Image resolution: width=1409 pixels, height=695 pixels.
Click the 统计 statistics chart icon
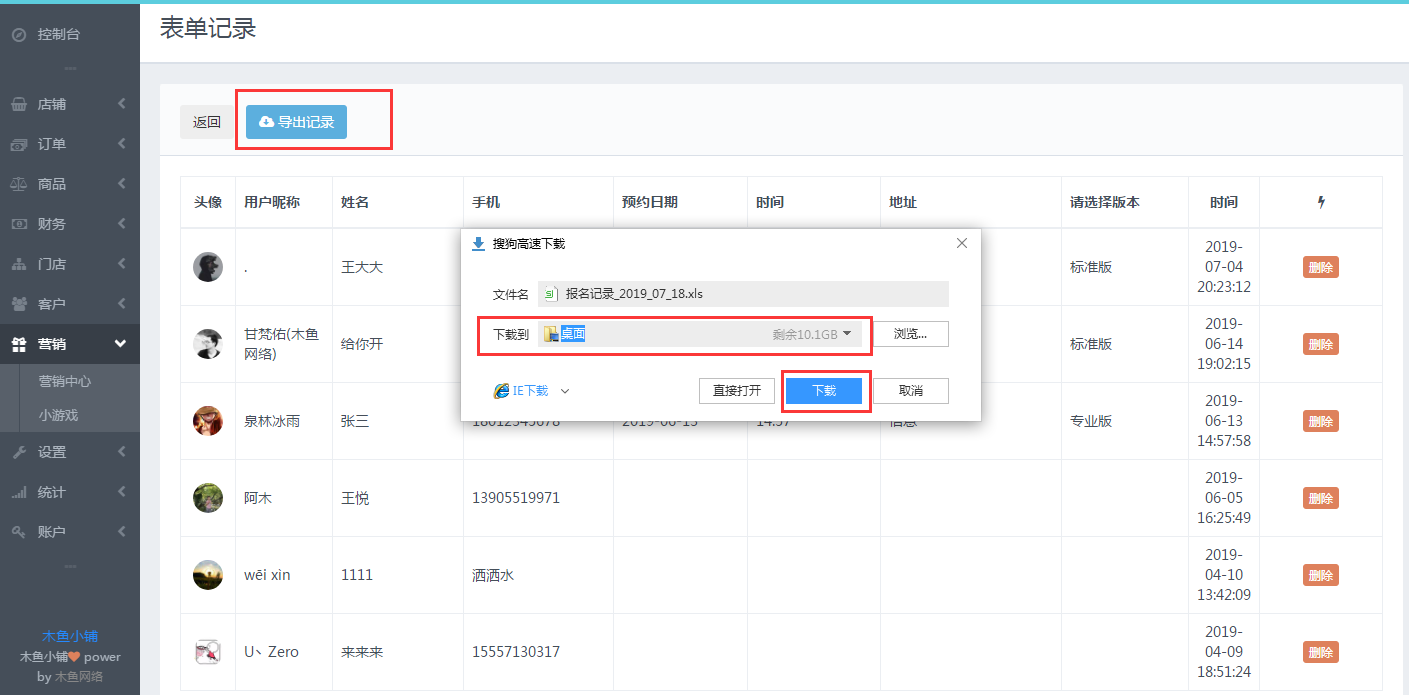click(x=18, y=492)
